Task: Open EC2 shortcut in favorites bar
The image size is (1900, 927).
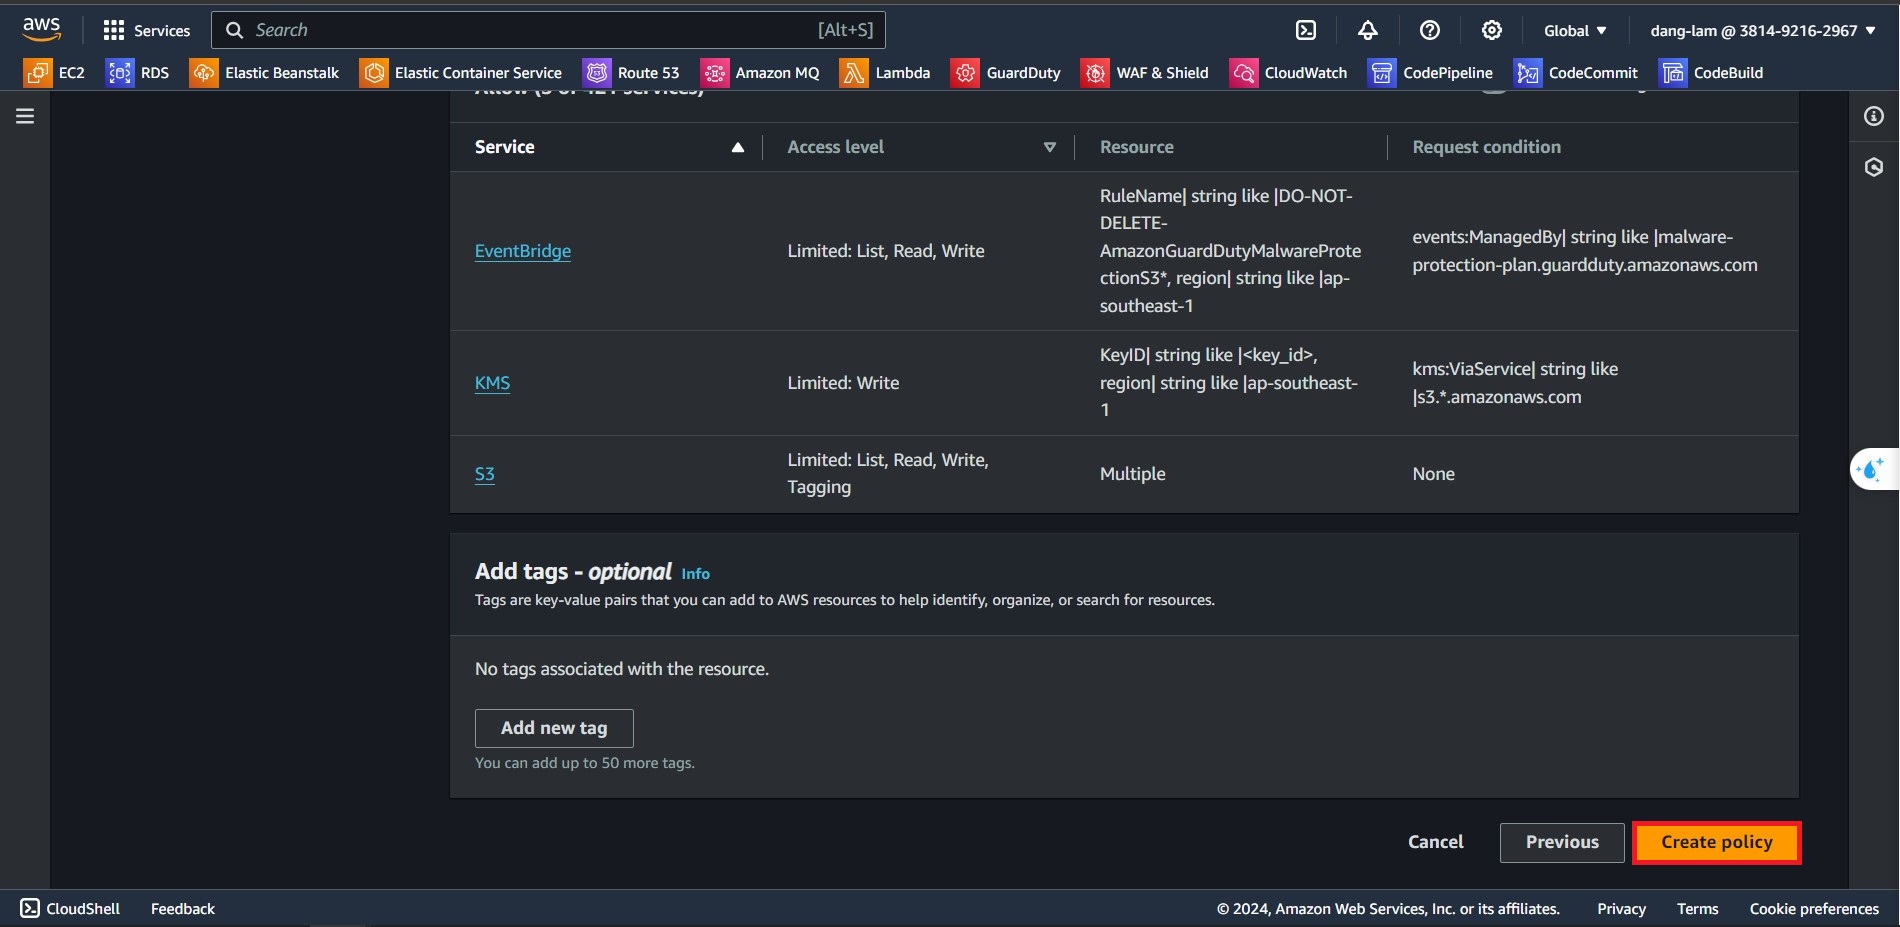Action: tap(55, 72)
